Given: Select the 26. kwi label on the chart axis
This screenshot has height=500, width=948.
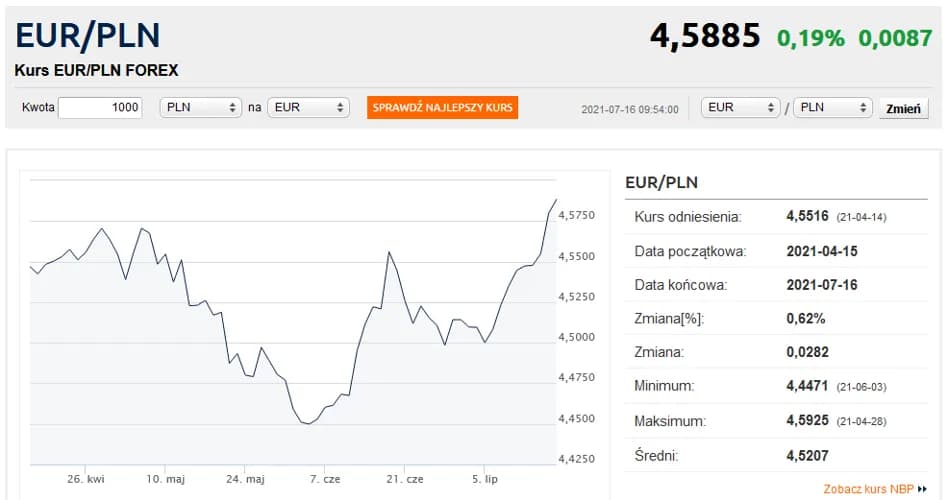Looking at the screenshot, I should [x=87, y=479].
